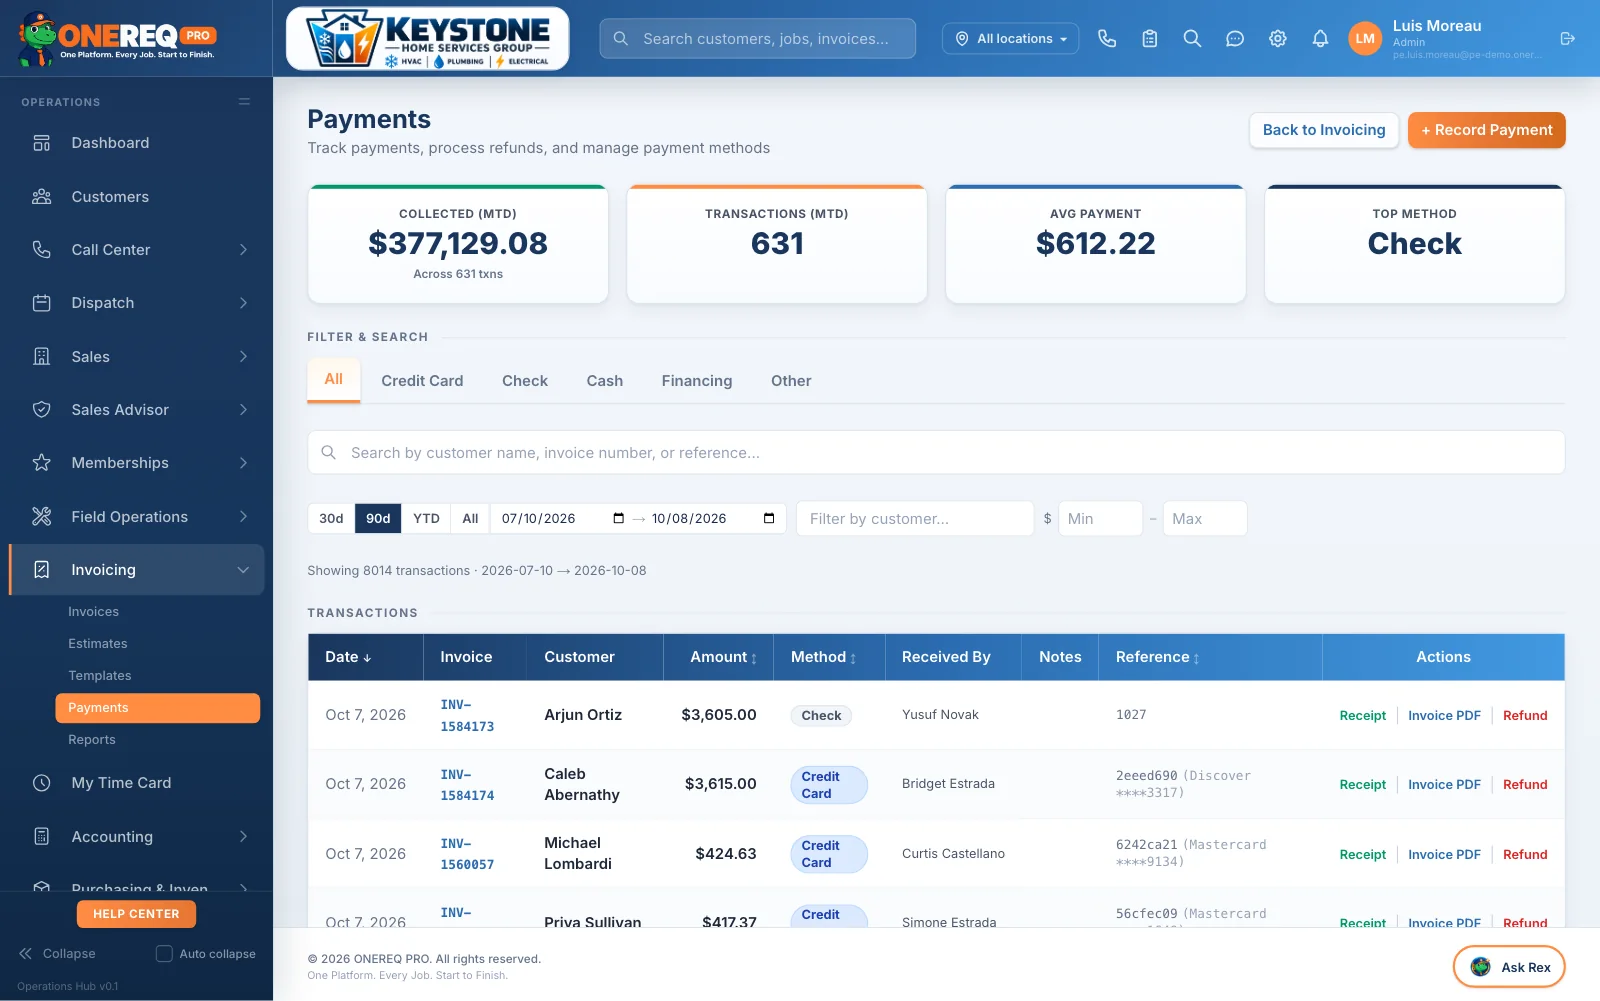This screenshot has width=1600, height=1001.
Task: Click the phone icon in top header
Action: pos(1107,38)
